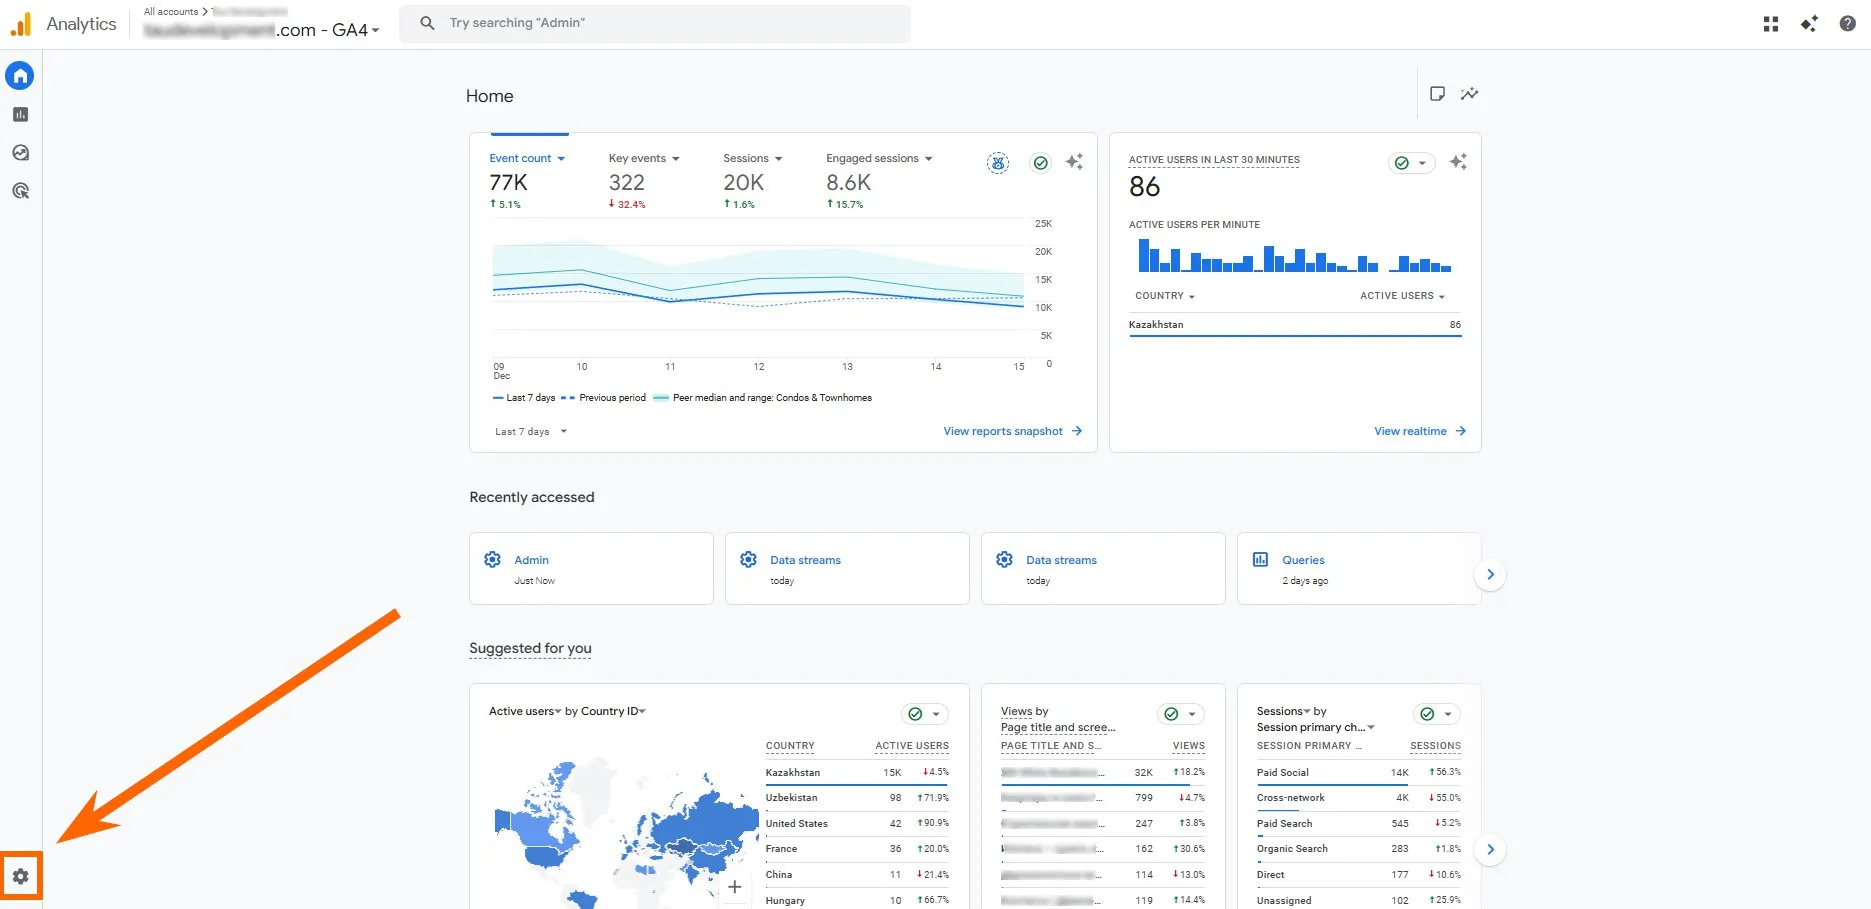
Task: Click the sticky note icon near Home title
Action: pyautogui.click(x=1437, y=94)
